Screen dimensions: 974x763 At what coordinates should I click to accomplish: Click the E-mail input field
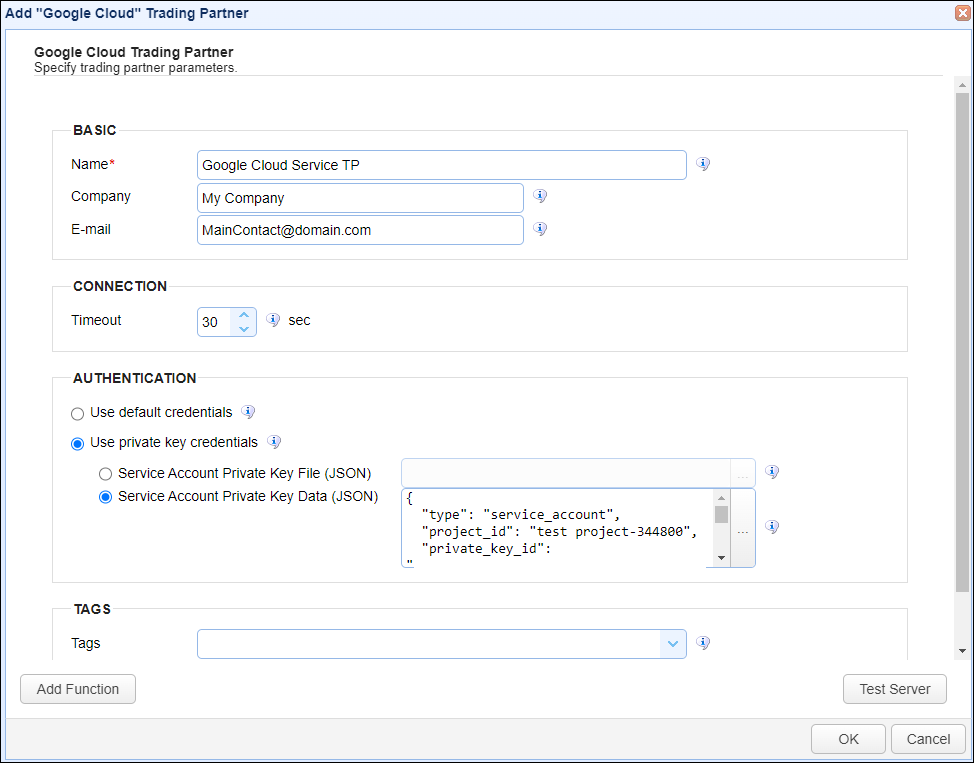[x=360, y=230]
